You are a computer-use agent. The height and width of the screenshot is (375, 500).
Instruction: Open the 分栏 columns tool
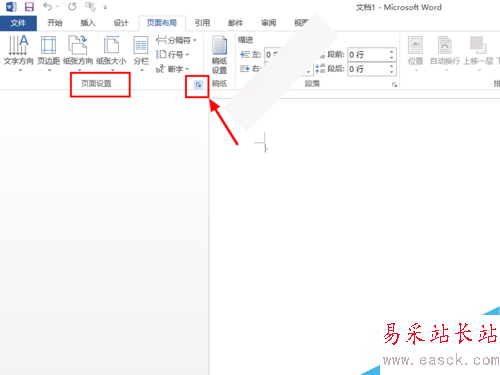point(141,53)
